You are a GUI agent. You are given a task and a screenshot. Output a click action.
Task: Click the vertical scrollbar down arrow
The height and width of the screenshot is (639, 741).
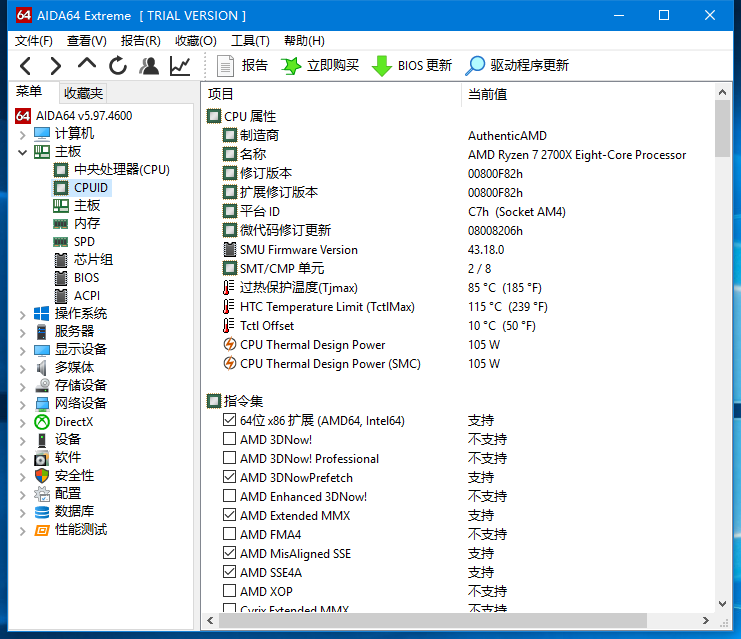click(x=722, y=604)
